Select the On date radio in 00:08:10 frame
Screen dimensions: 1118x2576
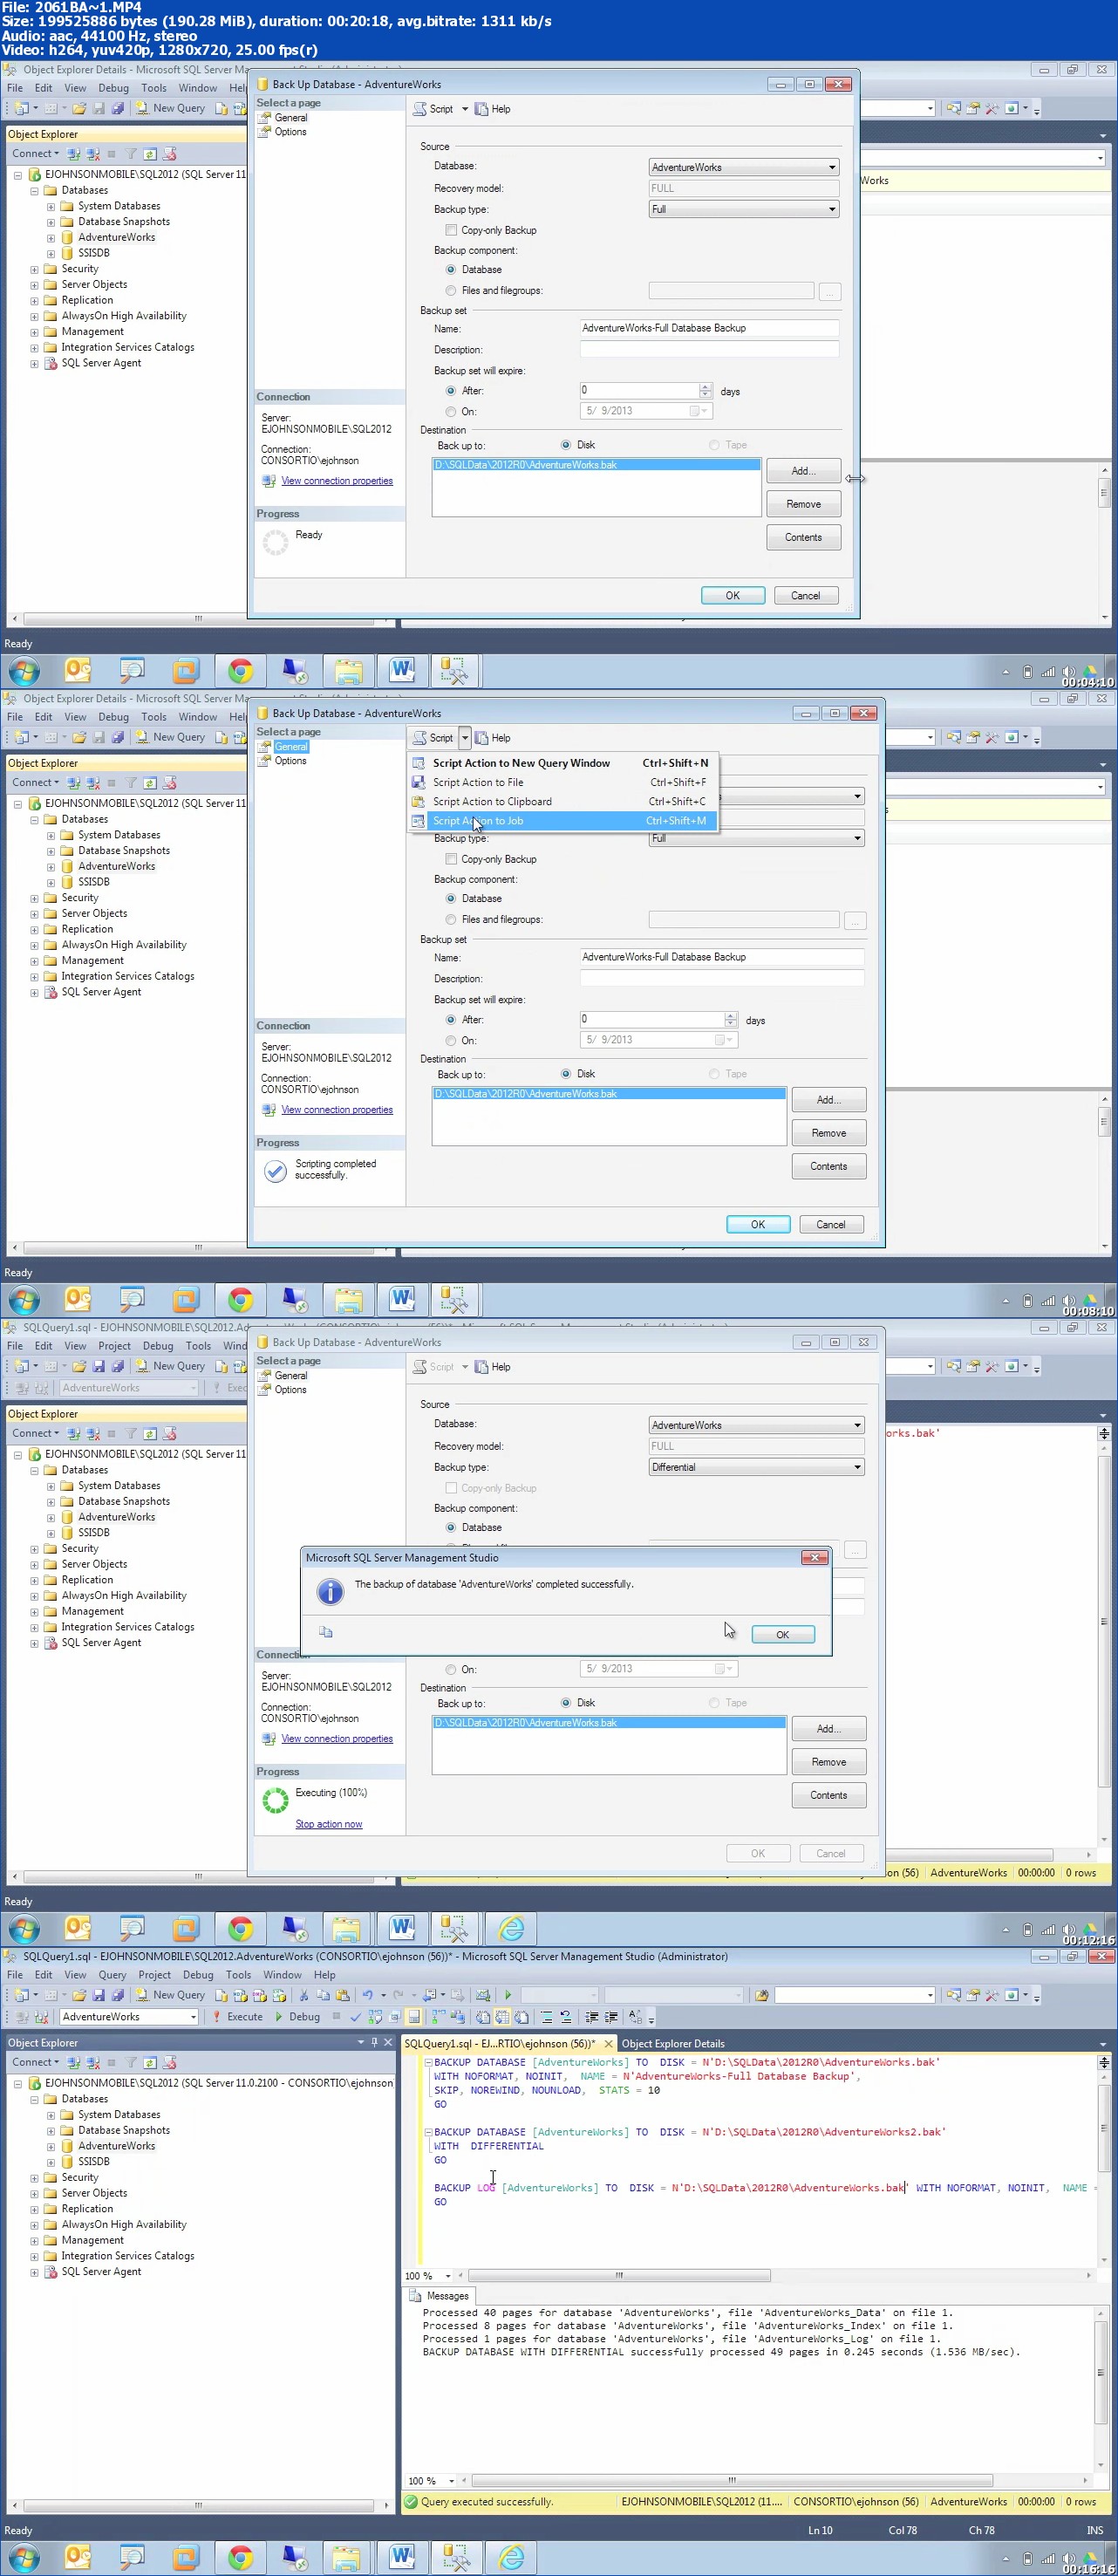coord(451,1041)
